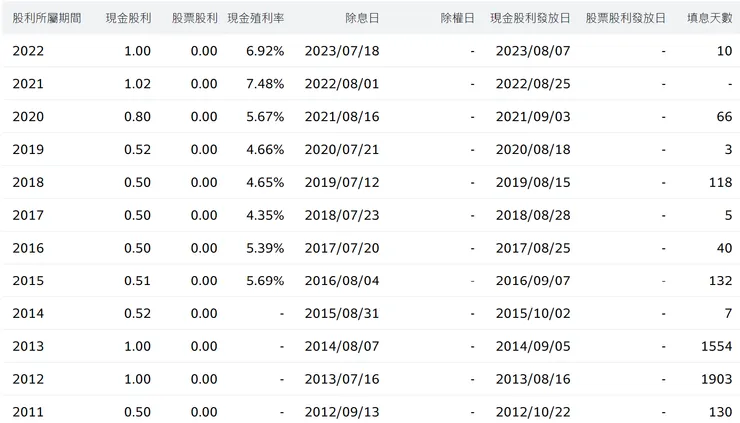Select the 2012 period cell
The height and width of the screenshot is (423, 740).
(x=28, y=379)
